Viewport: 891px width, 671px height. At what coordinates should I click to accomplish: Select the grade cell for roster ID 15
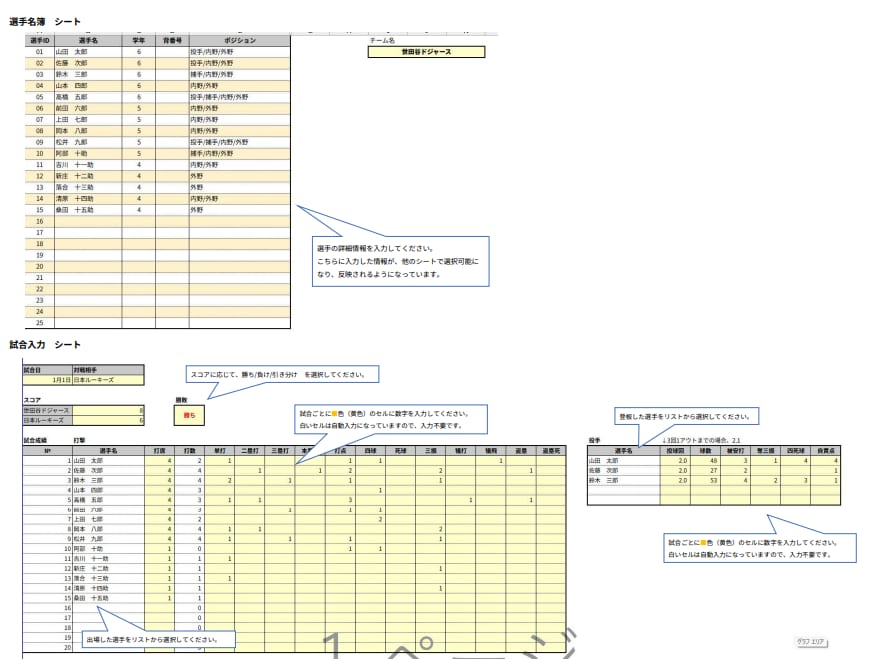139,210
